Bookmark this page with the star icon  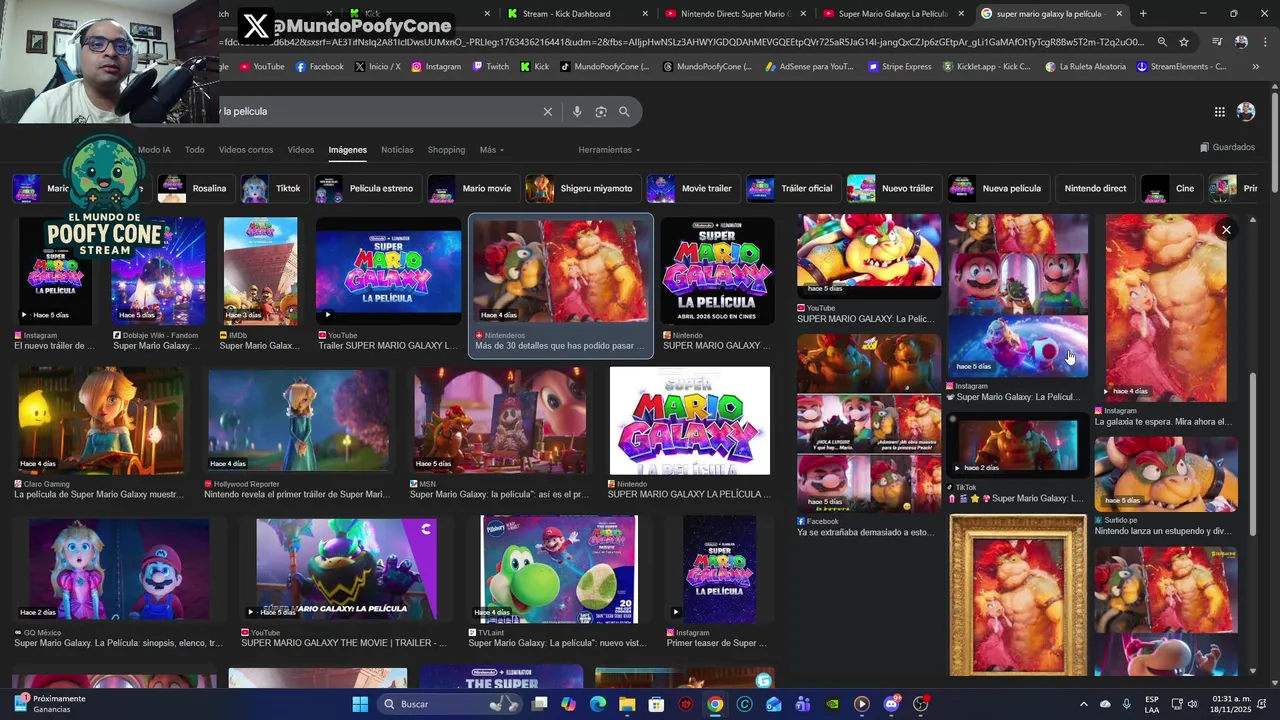[1184, 42]
